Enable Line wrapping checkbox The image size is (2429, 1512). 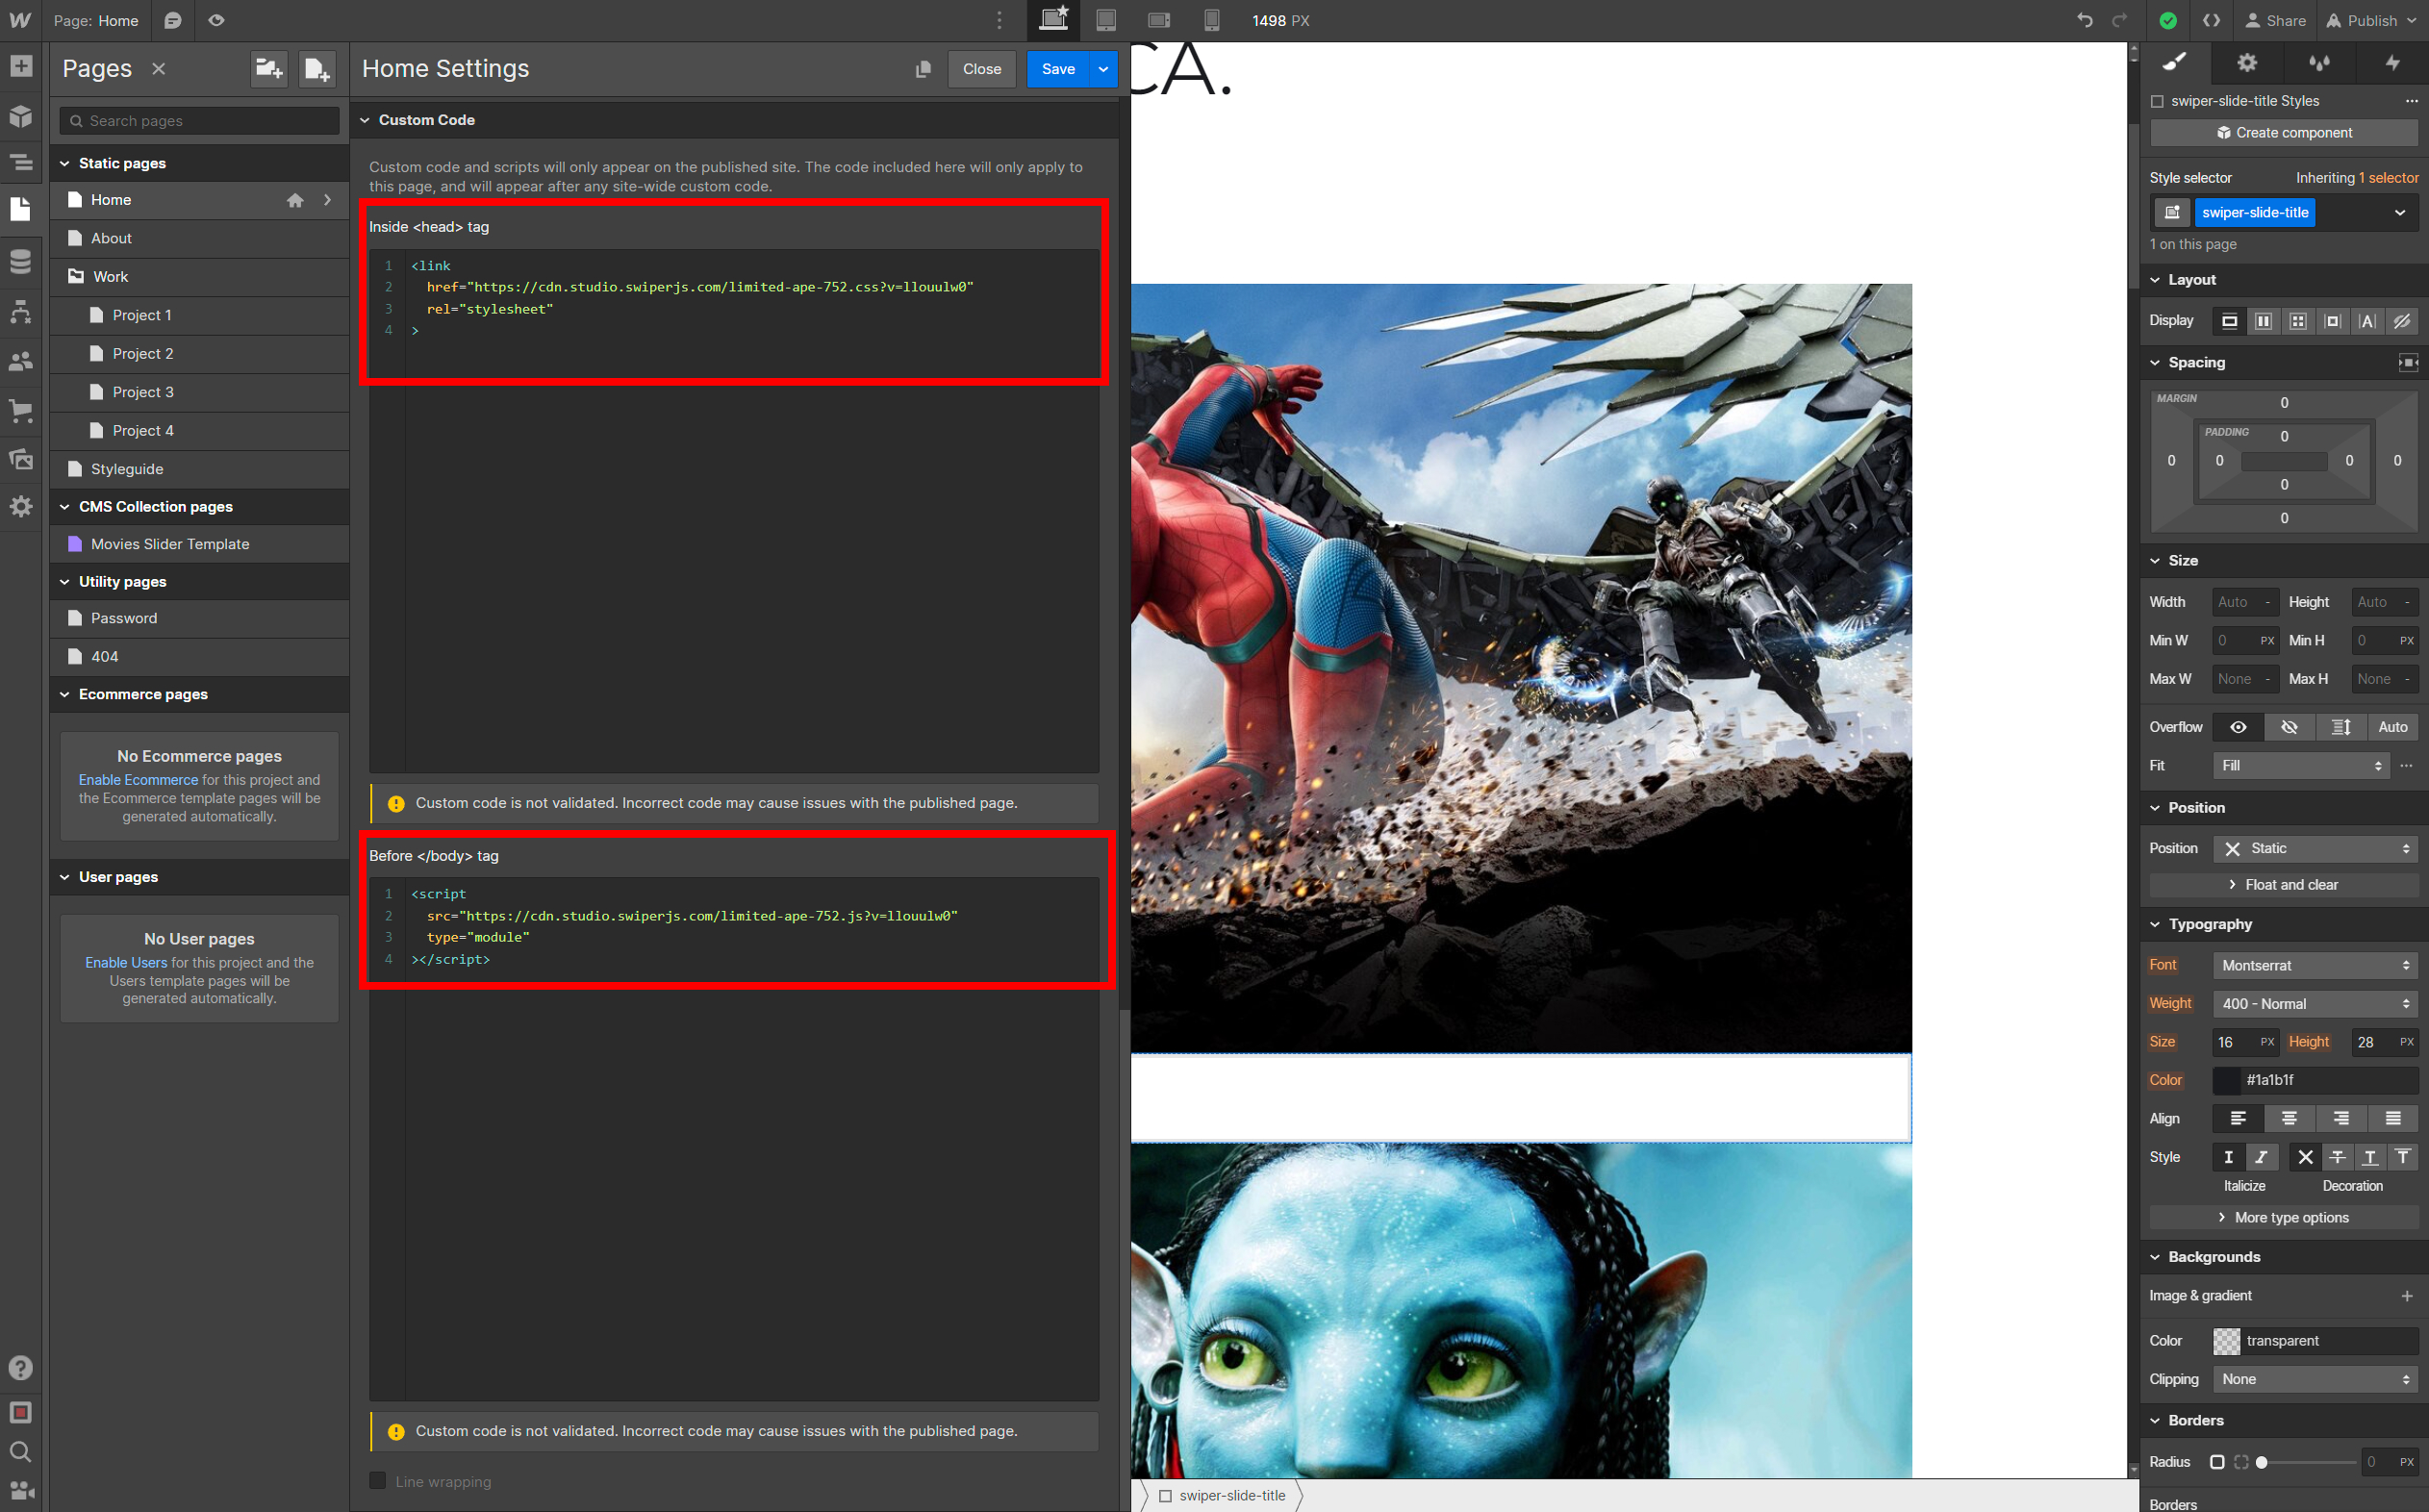pyautogui.click(x=377, y=1481)
